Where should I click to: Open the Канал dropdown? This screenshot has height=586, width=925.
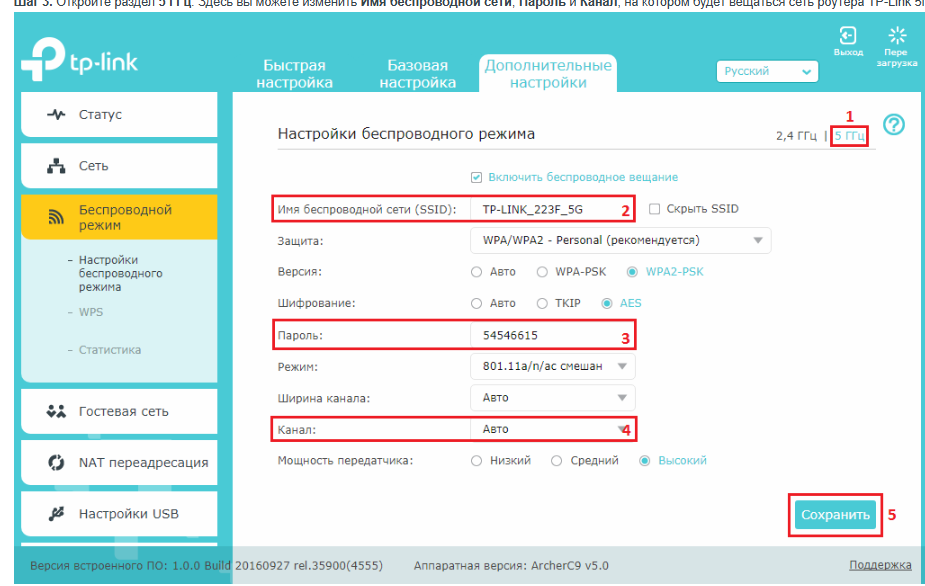pyautogui.click(x=553, y=429)
